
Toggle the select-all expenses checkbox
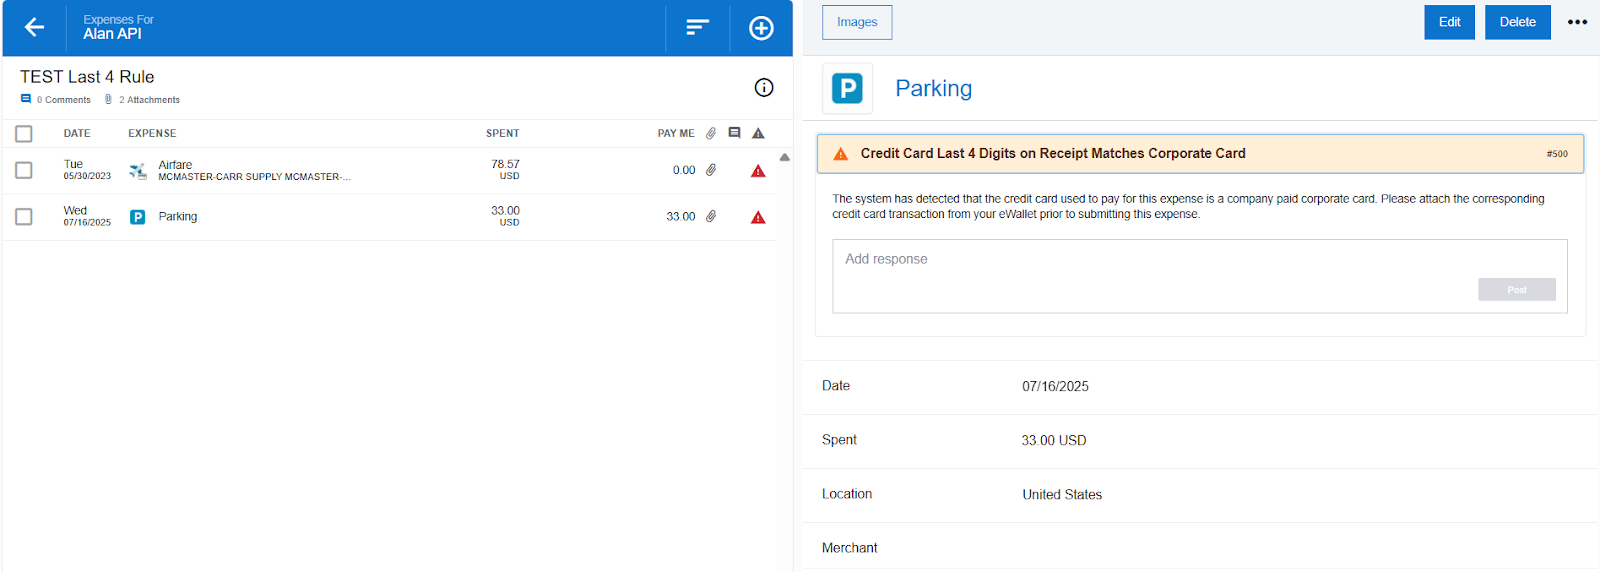point(24,134)
